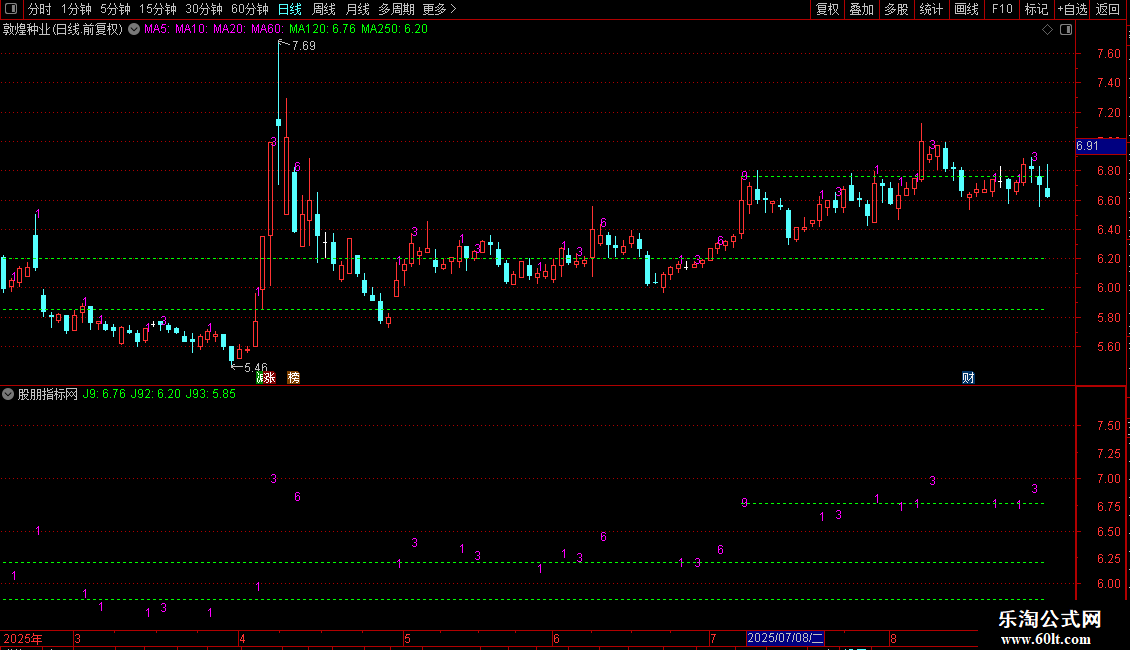Switch to 周线 weekly chart
This screenshot has height=650, width=1130.
tap(324, 9)
